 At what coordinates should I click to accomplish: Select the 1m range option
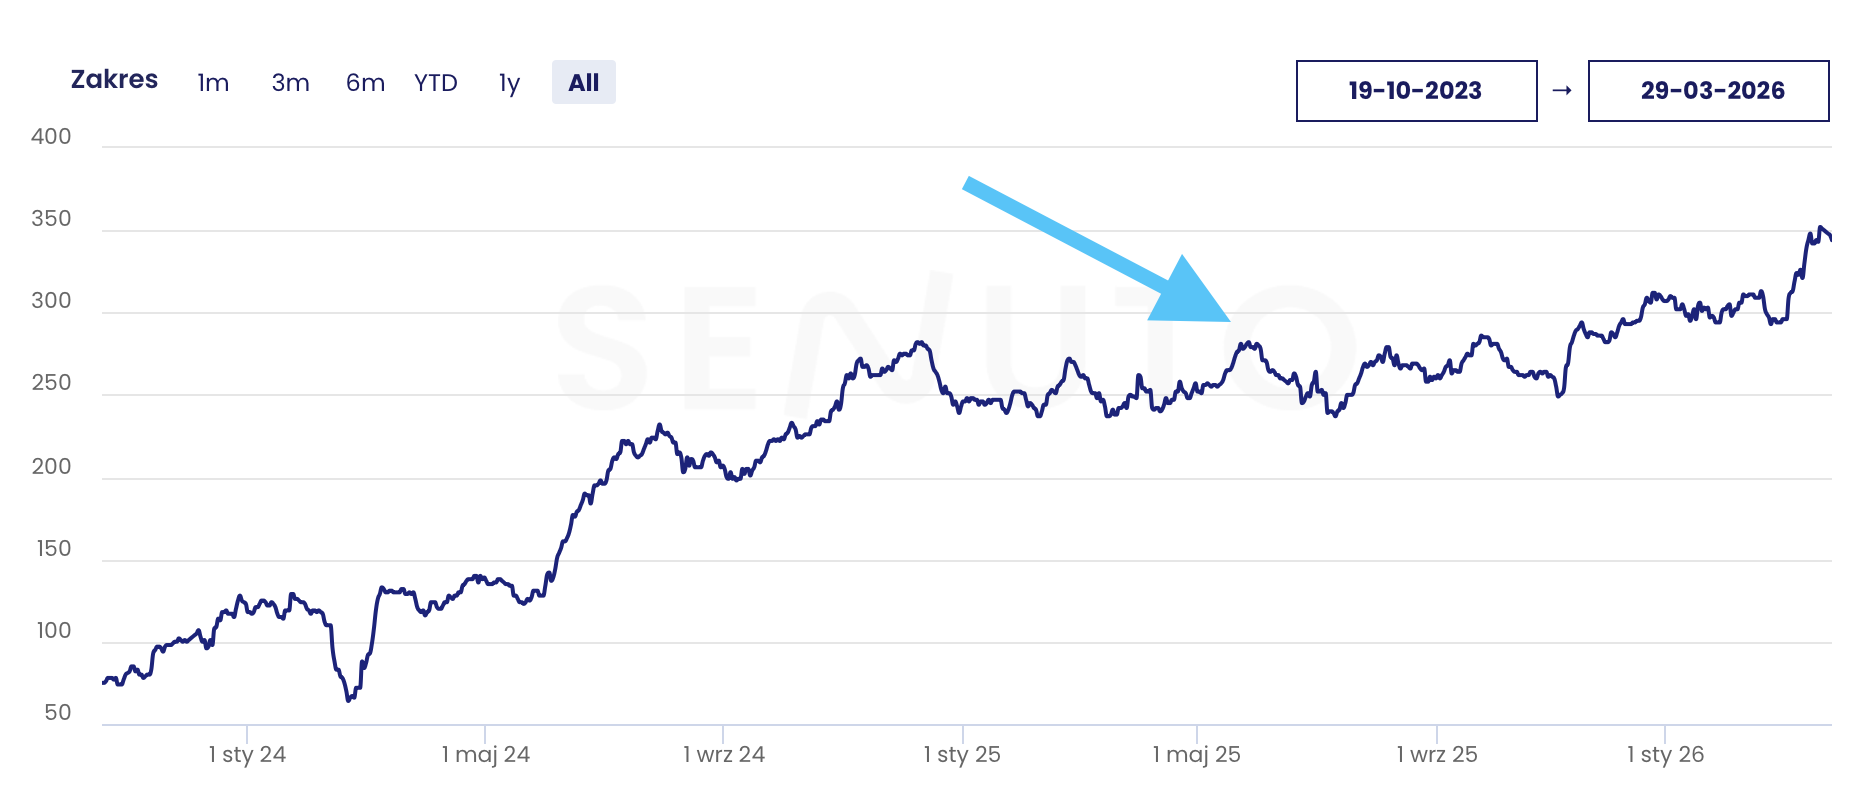tap(213, 83)
